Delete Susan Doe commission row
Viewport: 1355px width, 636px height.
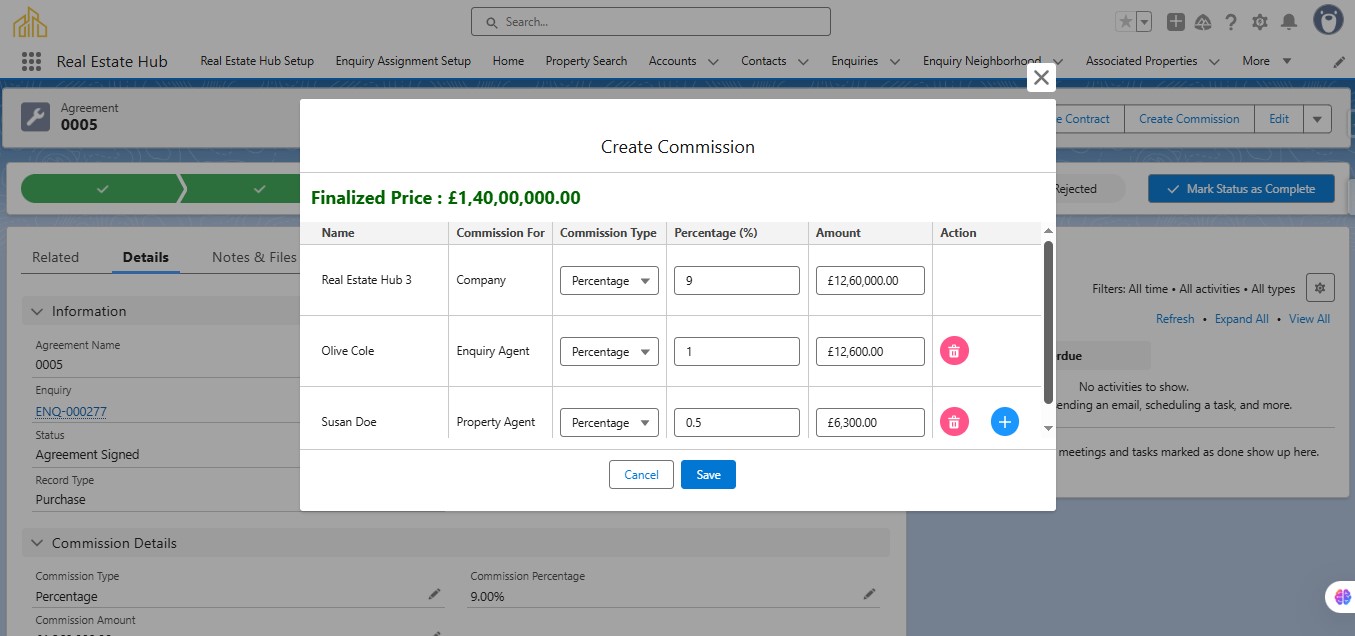click(954, 422)
